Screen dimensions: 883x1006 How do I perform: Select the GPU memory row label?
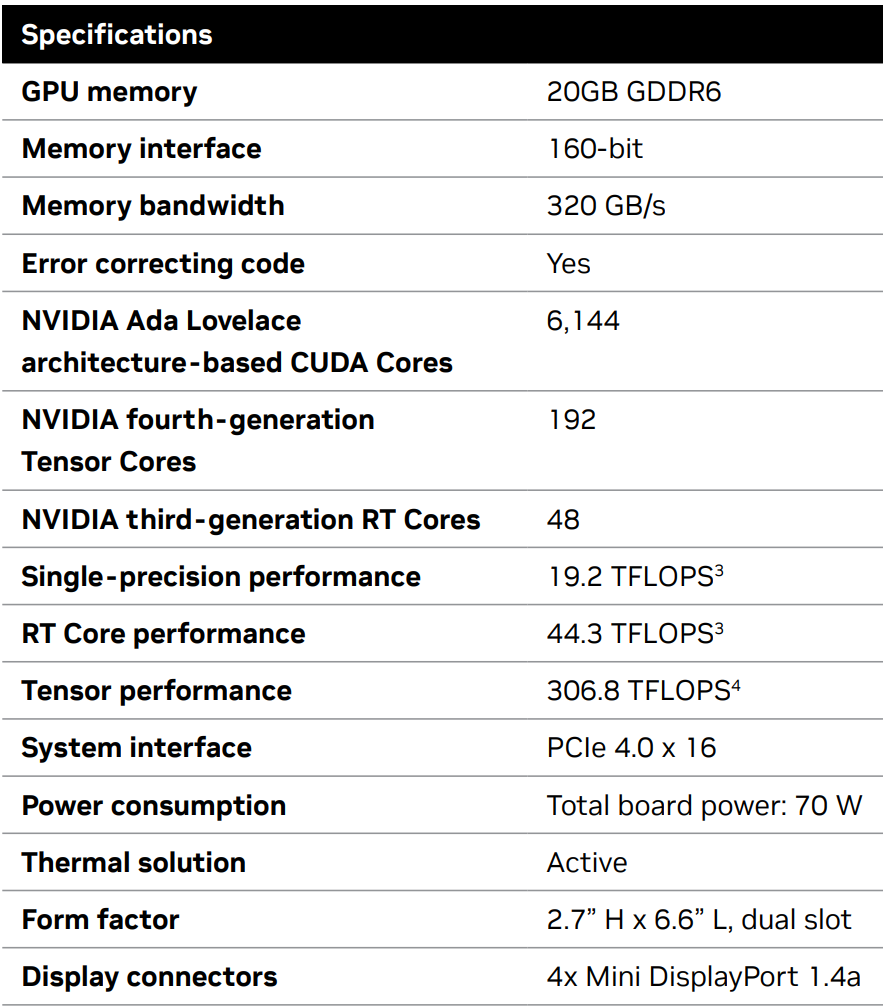(109, 92)
